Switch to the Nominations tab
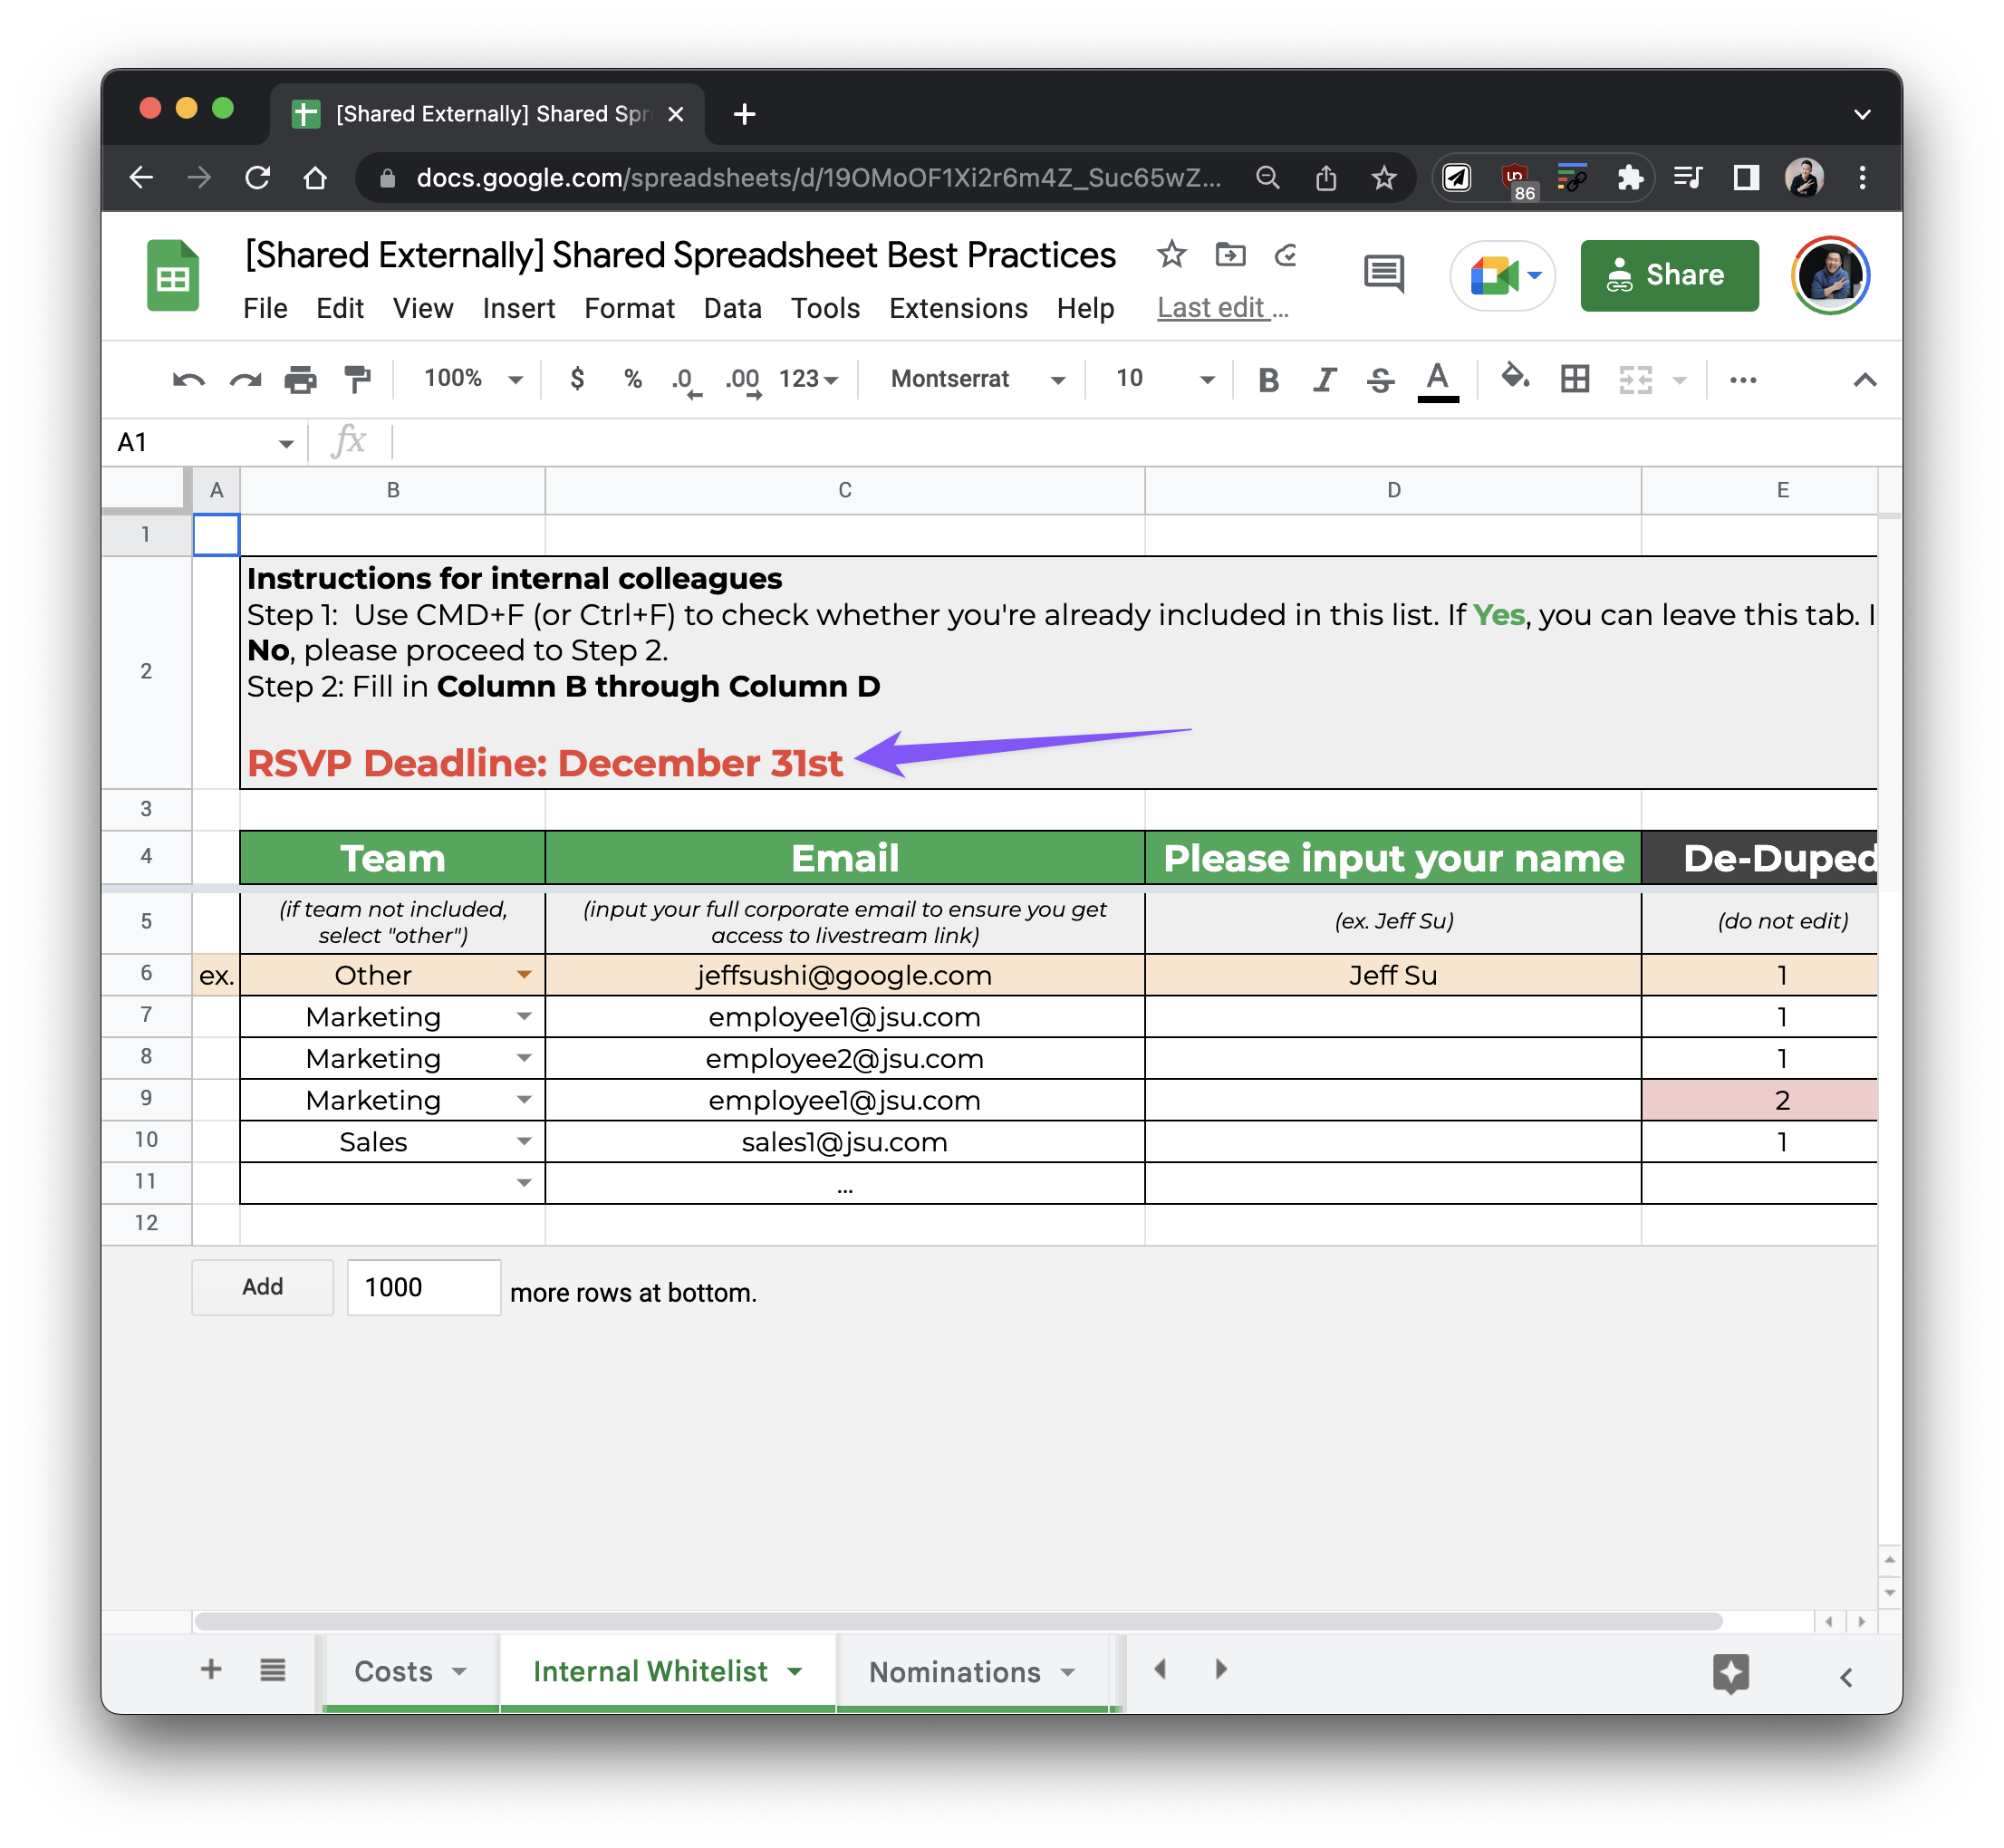 957,1670
